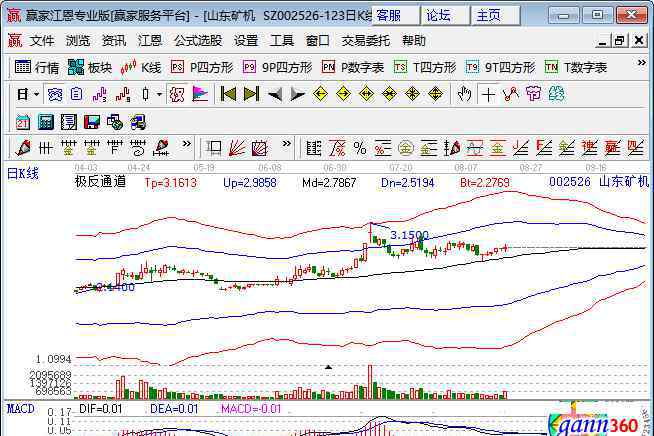654x436 pixels.
Task: Toggle the crosshair cursor tool
Action: (x=488, y=94)
